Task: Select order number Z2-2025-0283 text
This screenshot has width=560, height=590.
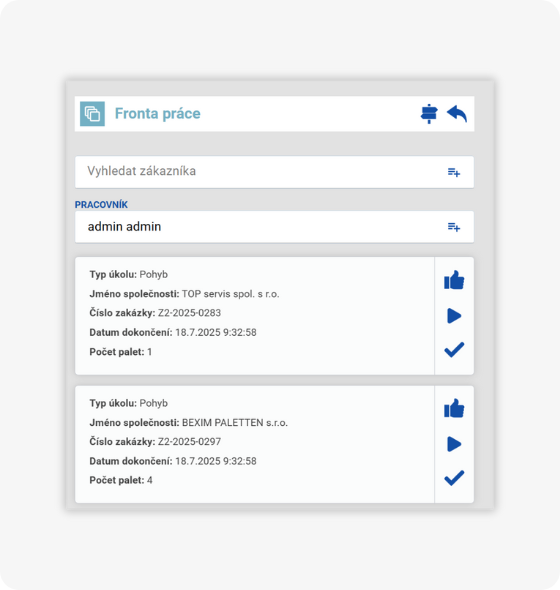Action: [189, 313]
